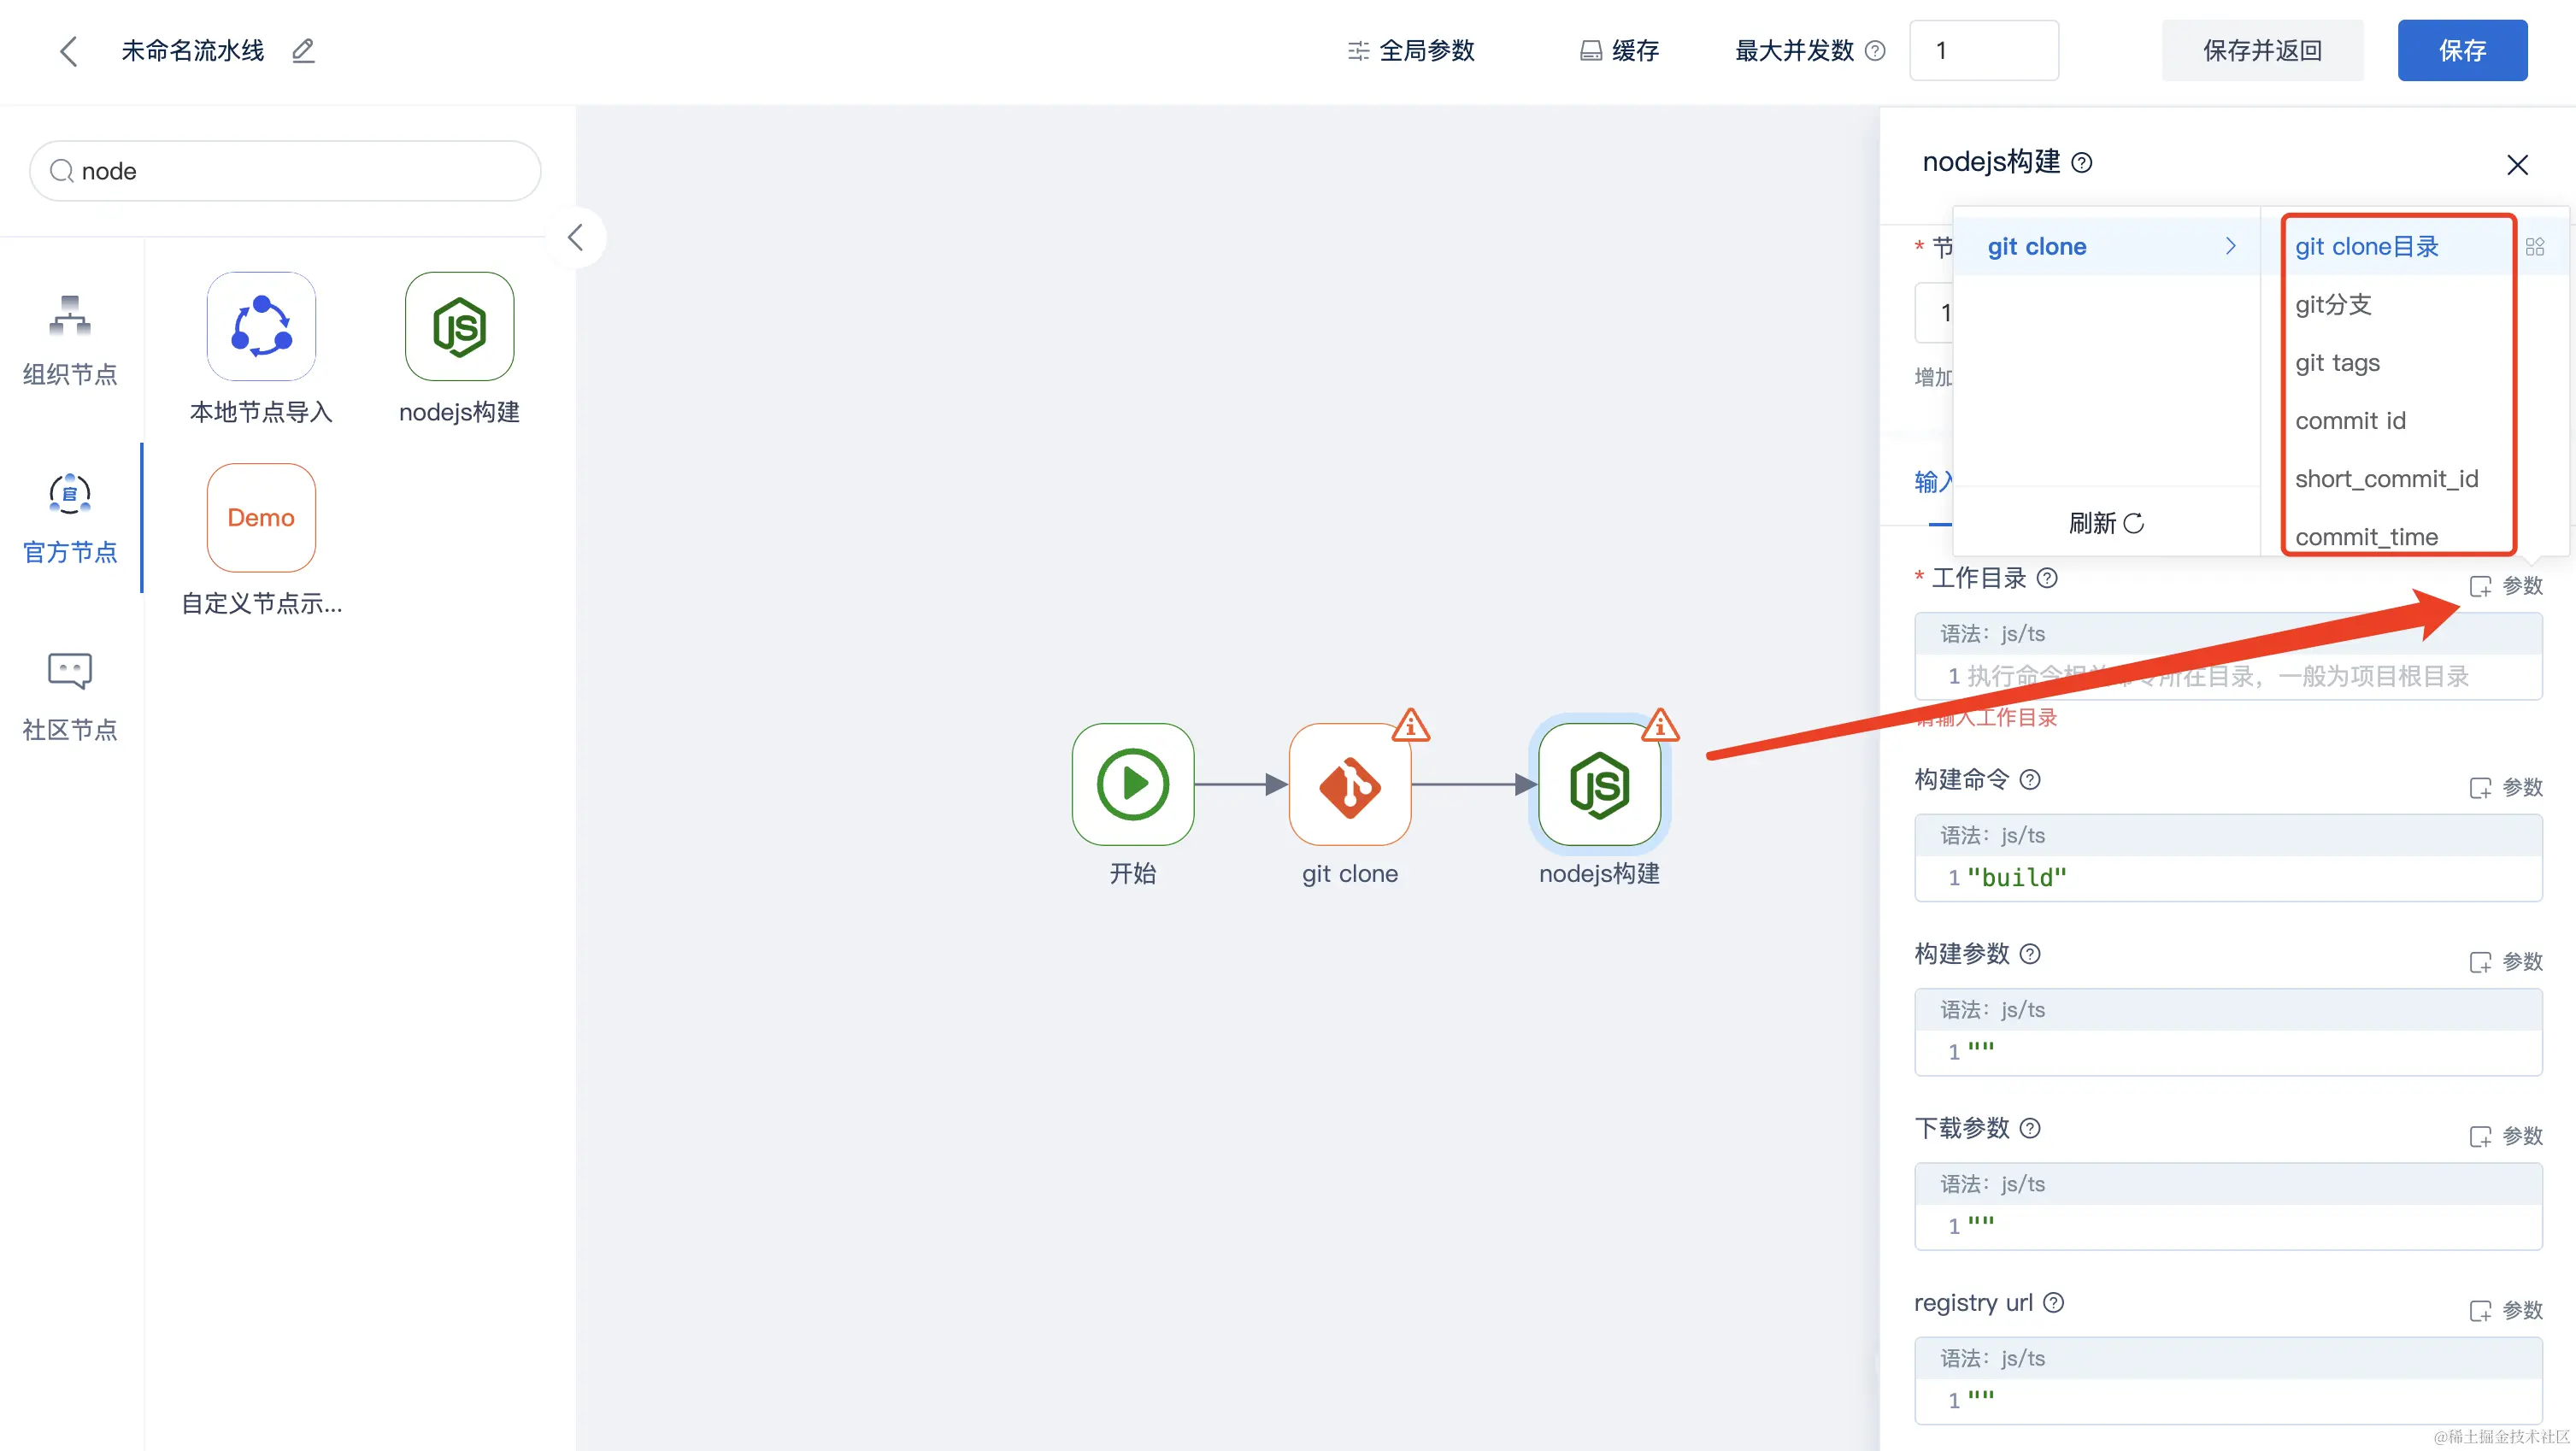Click the 开始 start node on canvas
This screenshot has width=2576, height=1451.
tap(1132, 785)
